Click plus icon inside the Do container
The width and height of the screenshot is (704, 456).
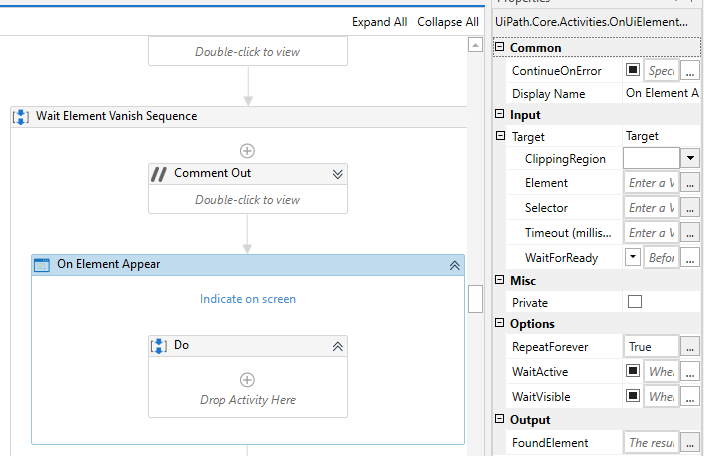pos(247,379)
